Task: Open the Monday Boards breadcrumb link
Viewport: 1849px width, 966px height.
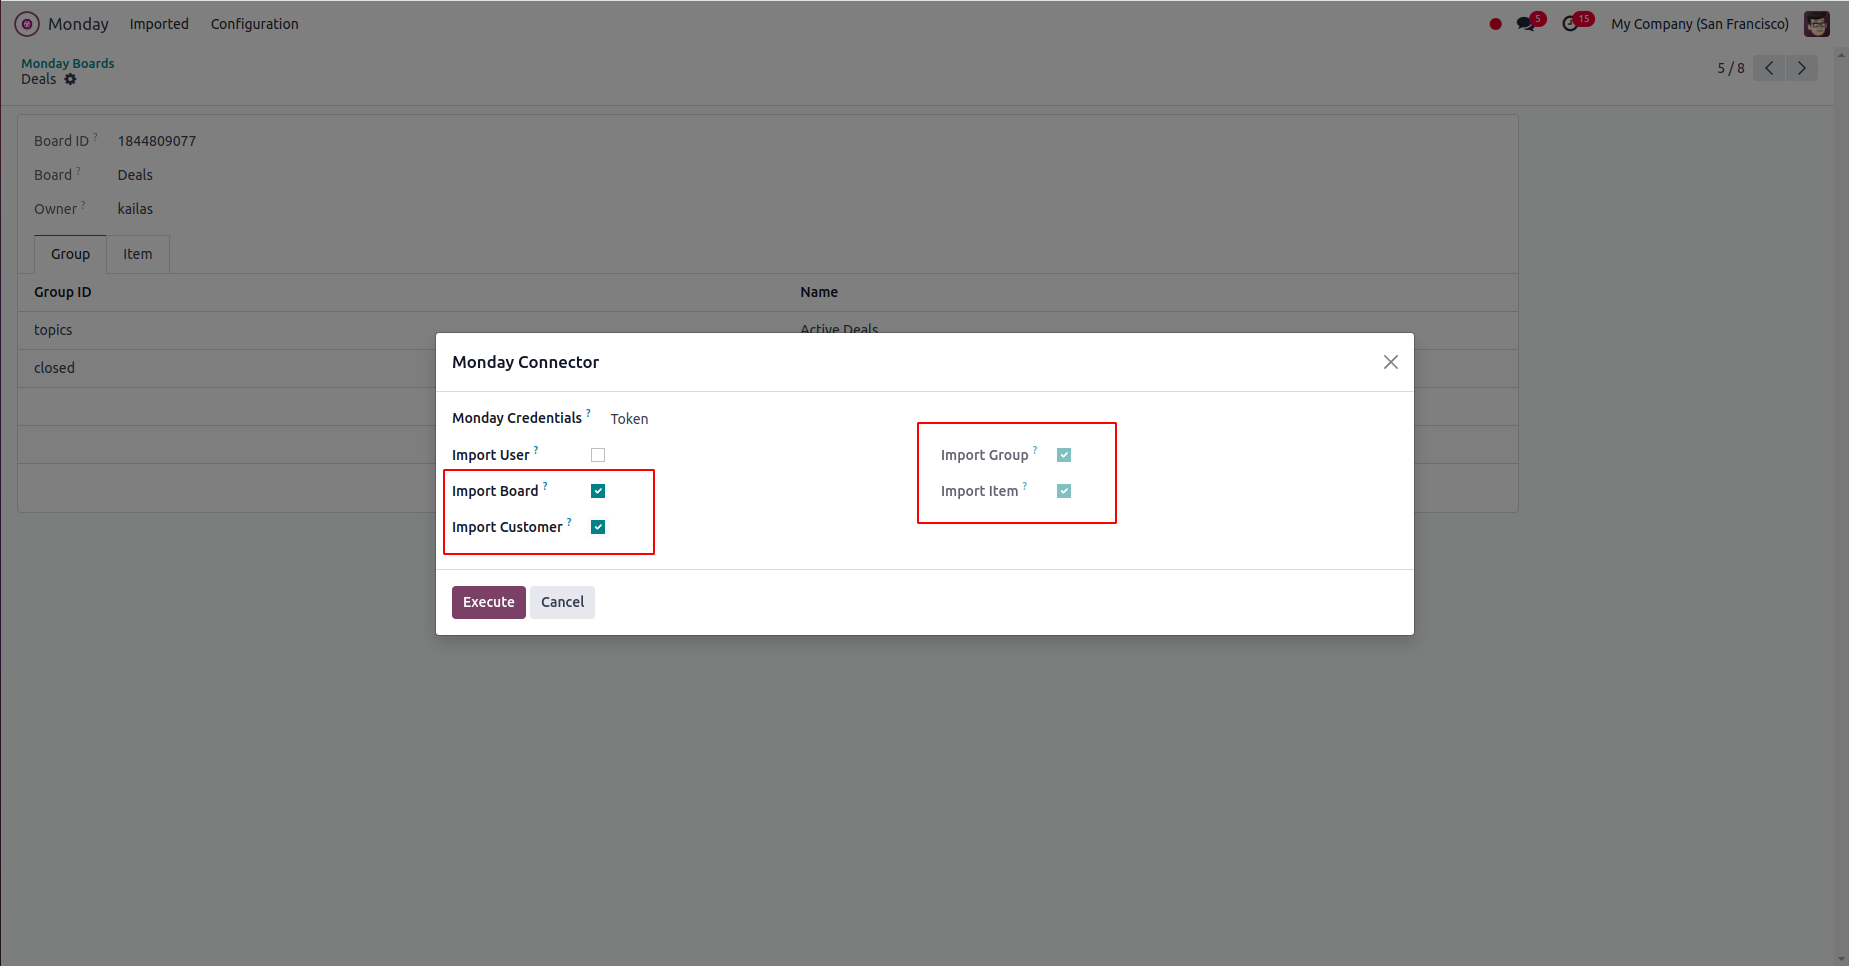Action: 68,63
